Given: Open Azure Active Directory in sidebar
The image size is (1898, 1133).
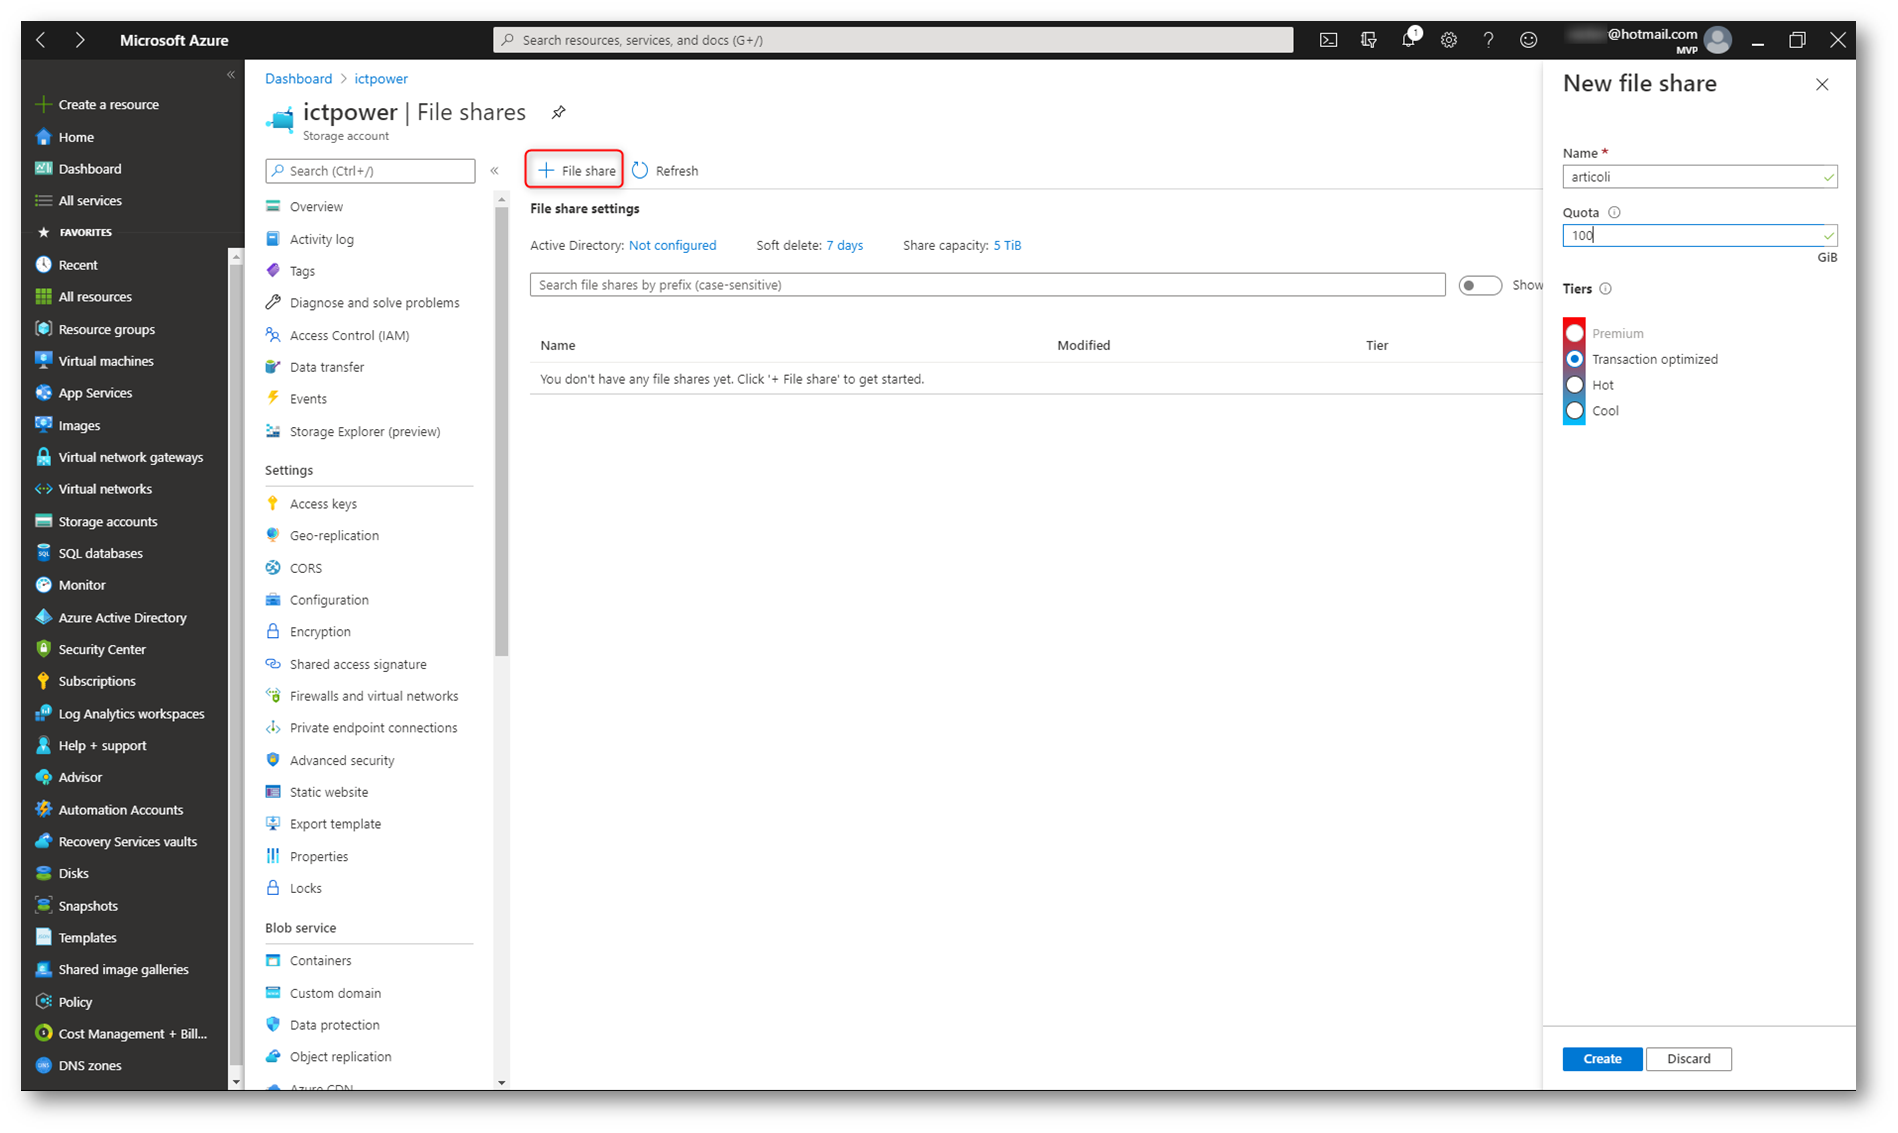Looking at the screenshot, I should click(x=122, y=617).
